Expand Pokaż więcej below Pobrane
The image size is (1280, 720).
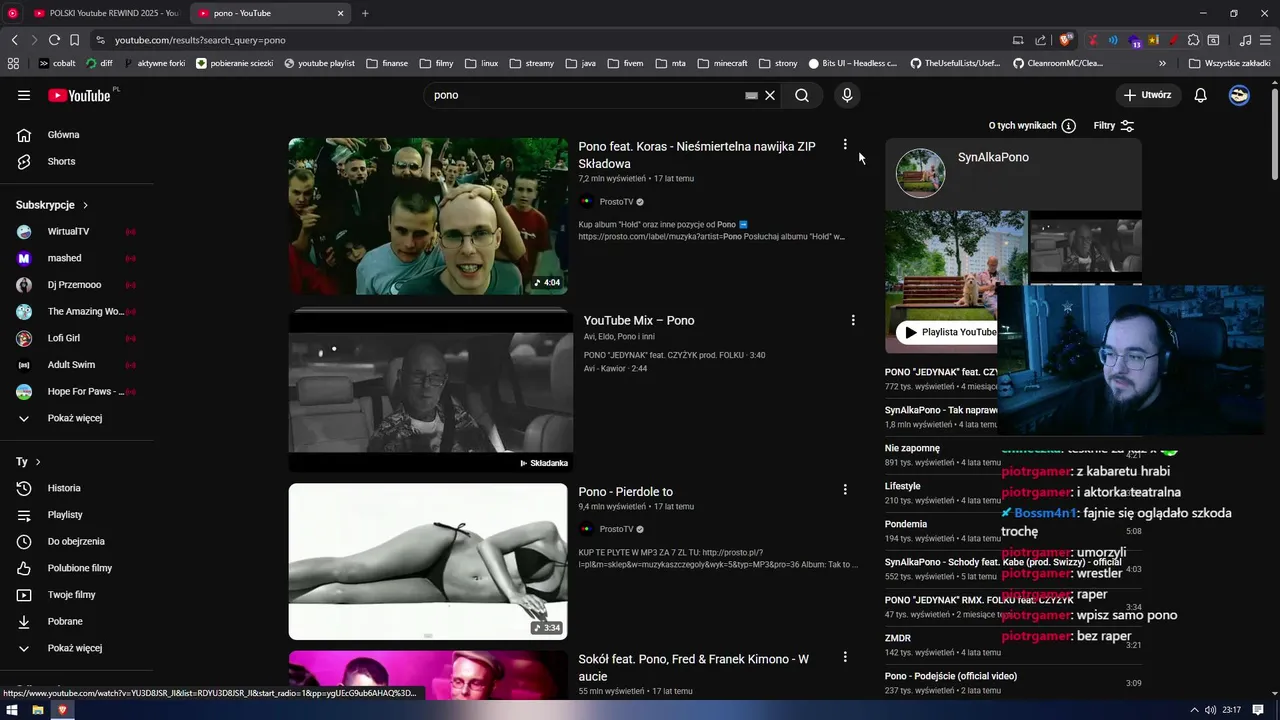[75, 648]
